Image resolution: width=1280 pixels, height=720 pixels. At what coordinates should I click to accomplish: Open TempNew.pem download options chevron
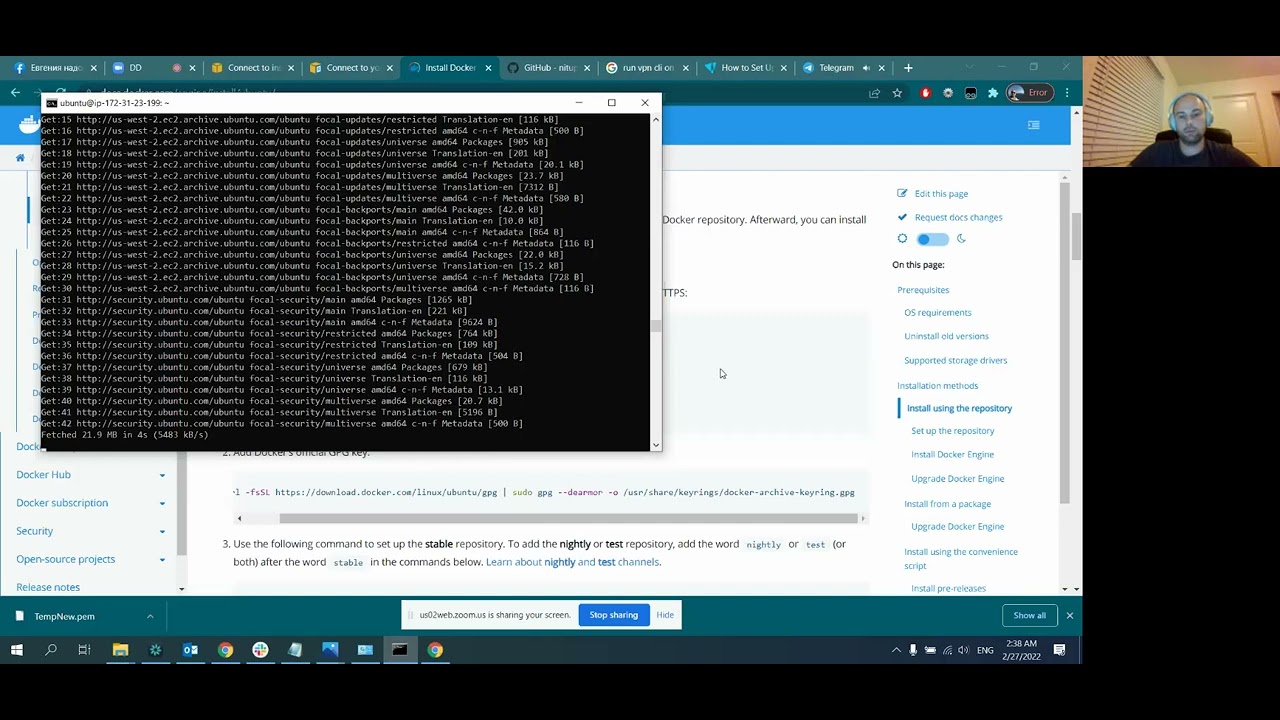[x=150, y=616]
